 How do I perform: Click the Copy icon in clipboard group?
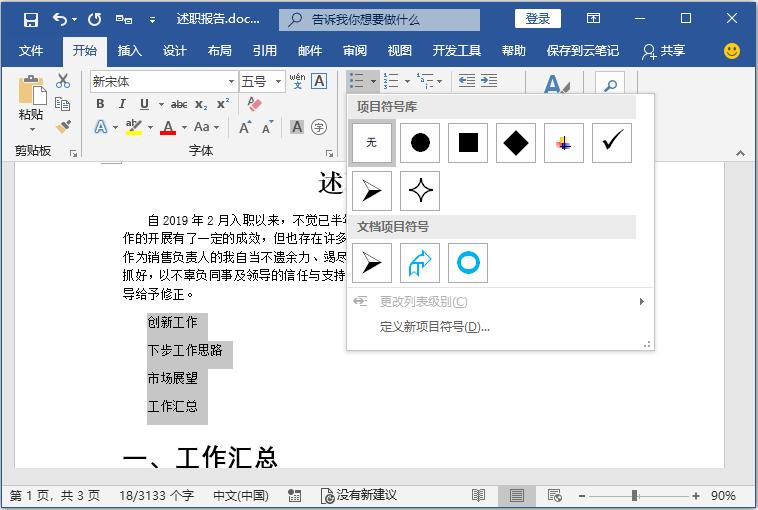62,103
